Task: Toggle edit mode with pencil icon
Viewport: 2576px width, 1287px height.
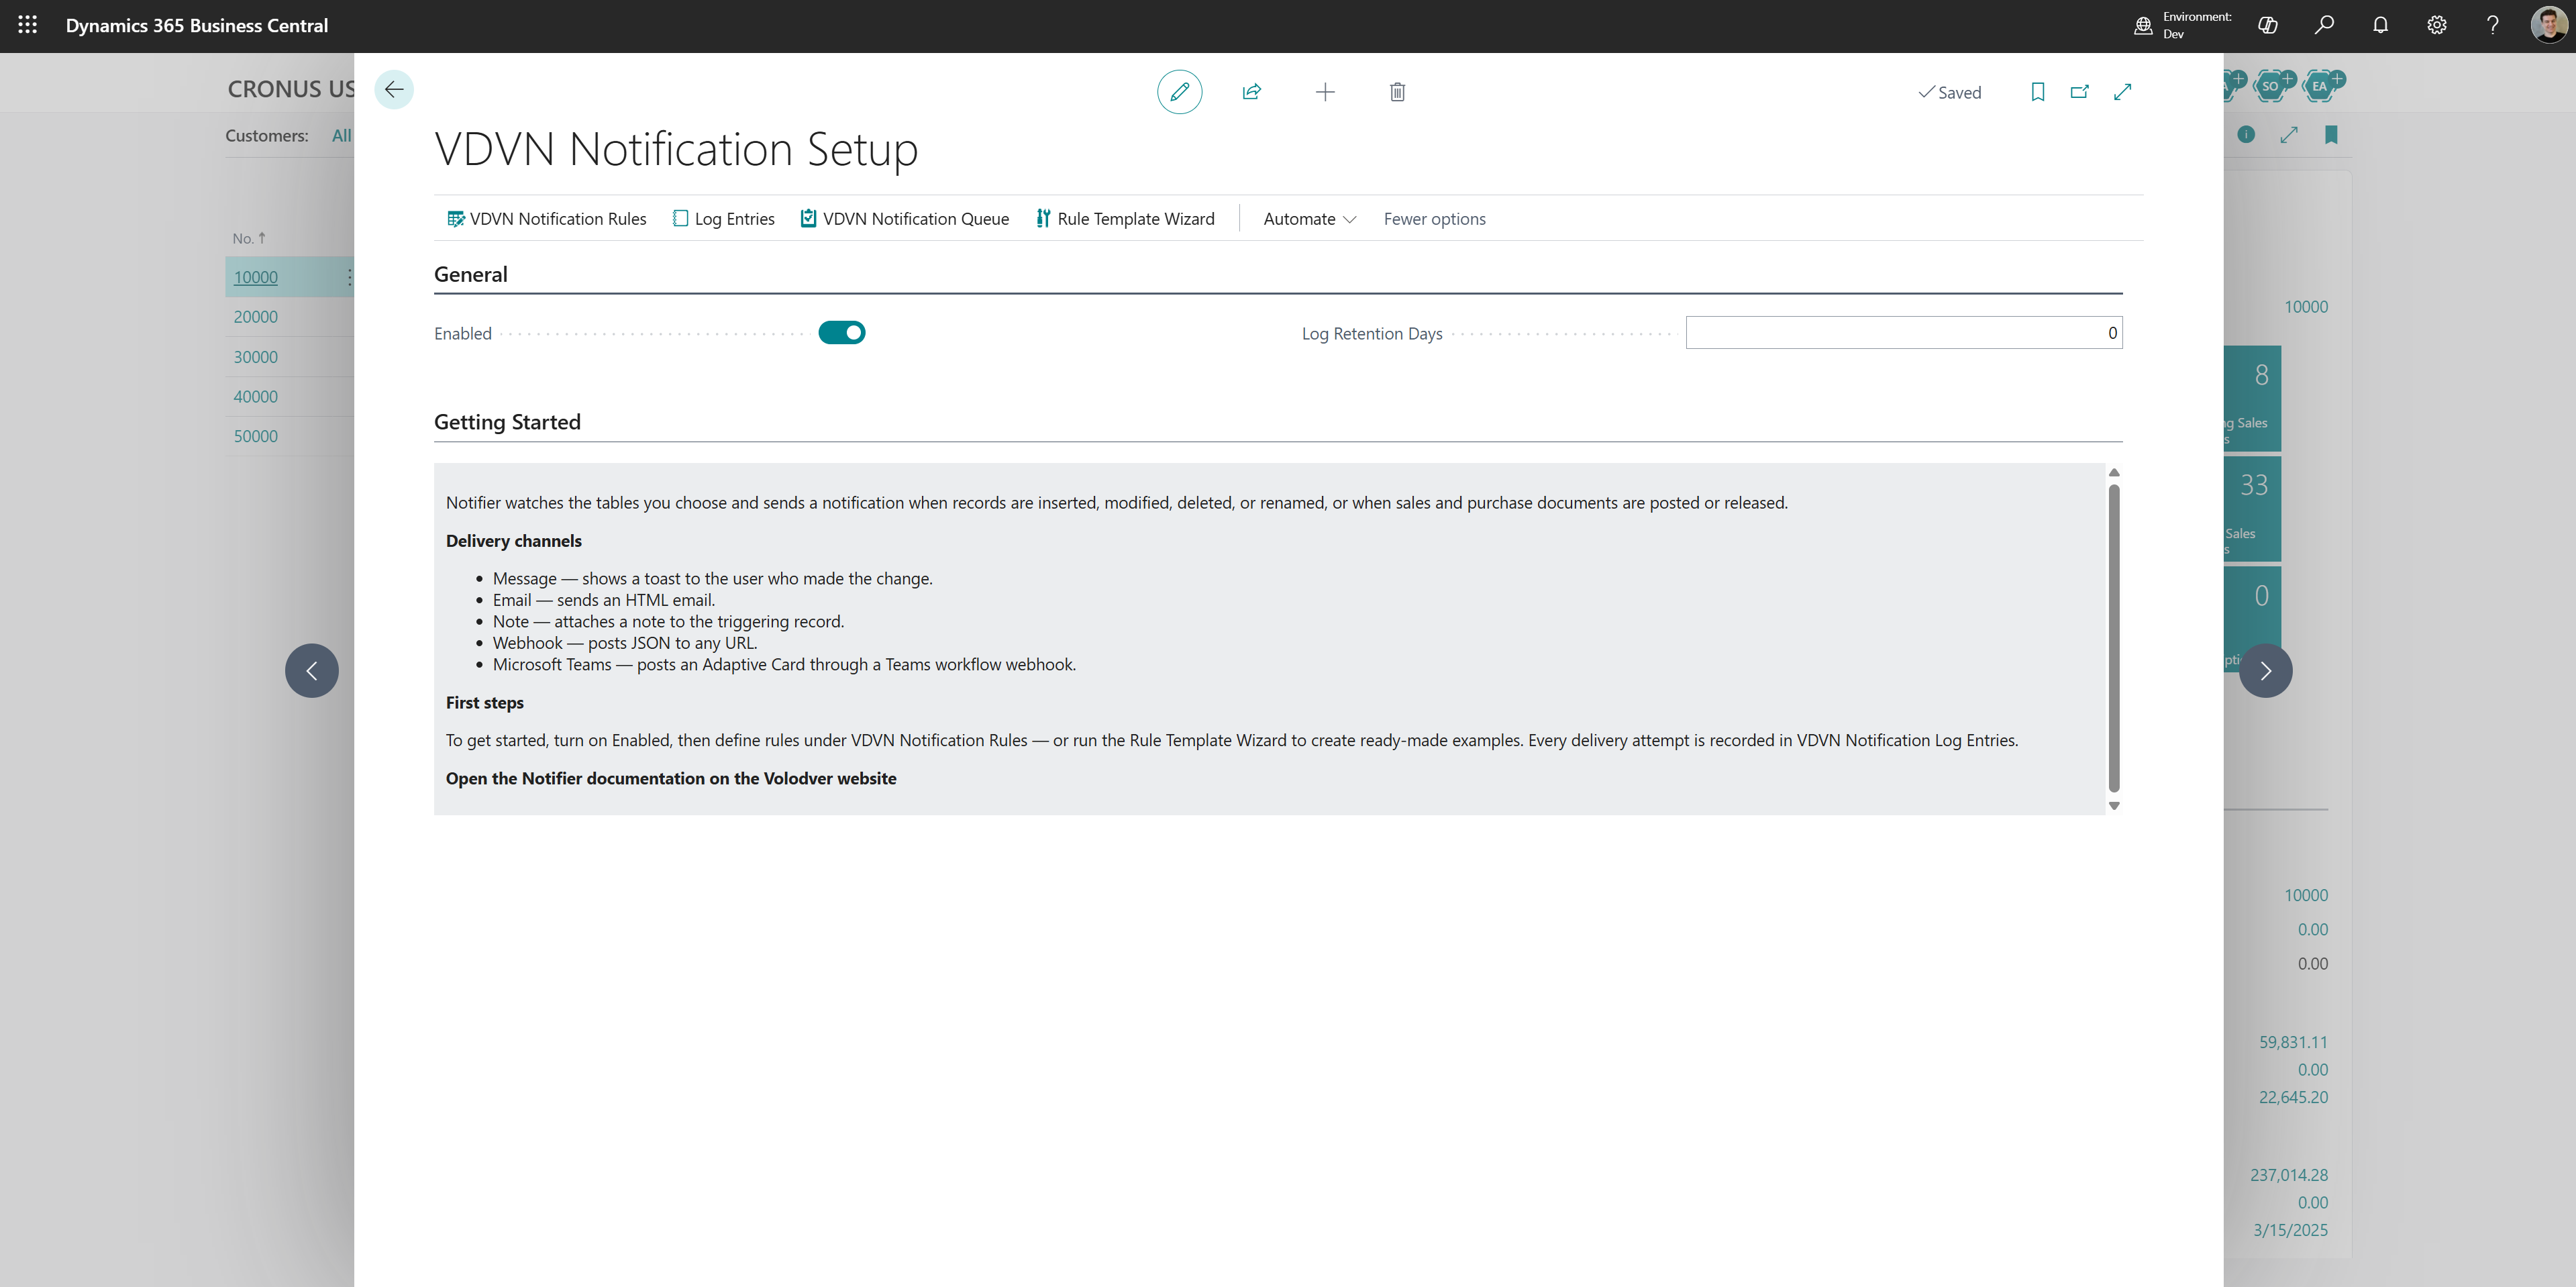Action: [x=1179, y=92]
